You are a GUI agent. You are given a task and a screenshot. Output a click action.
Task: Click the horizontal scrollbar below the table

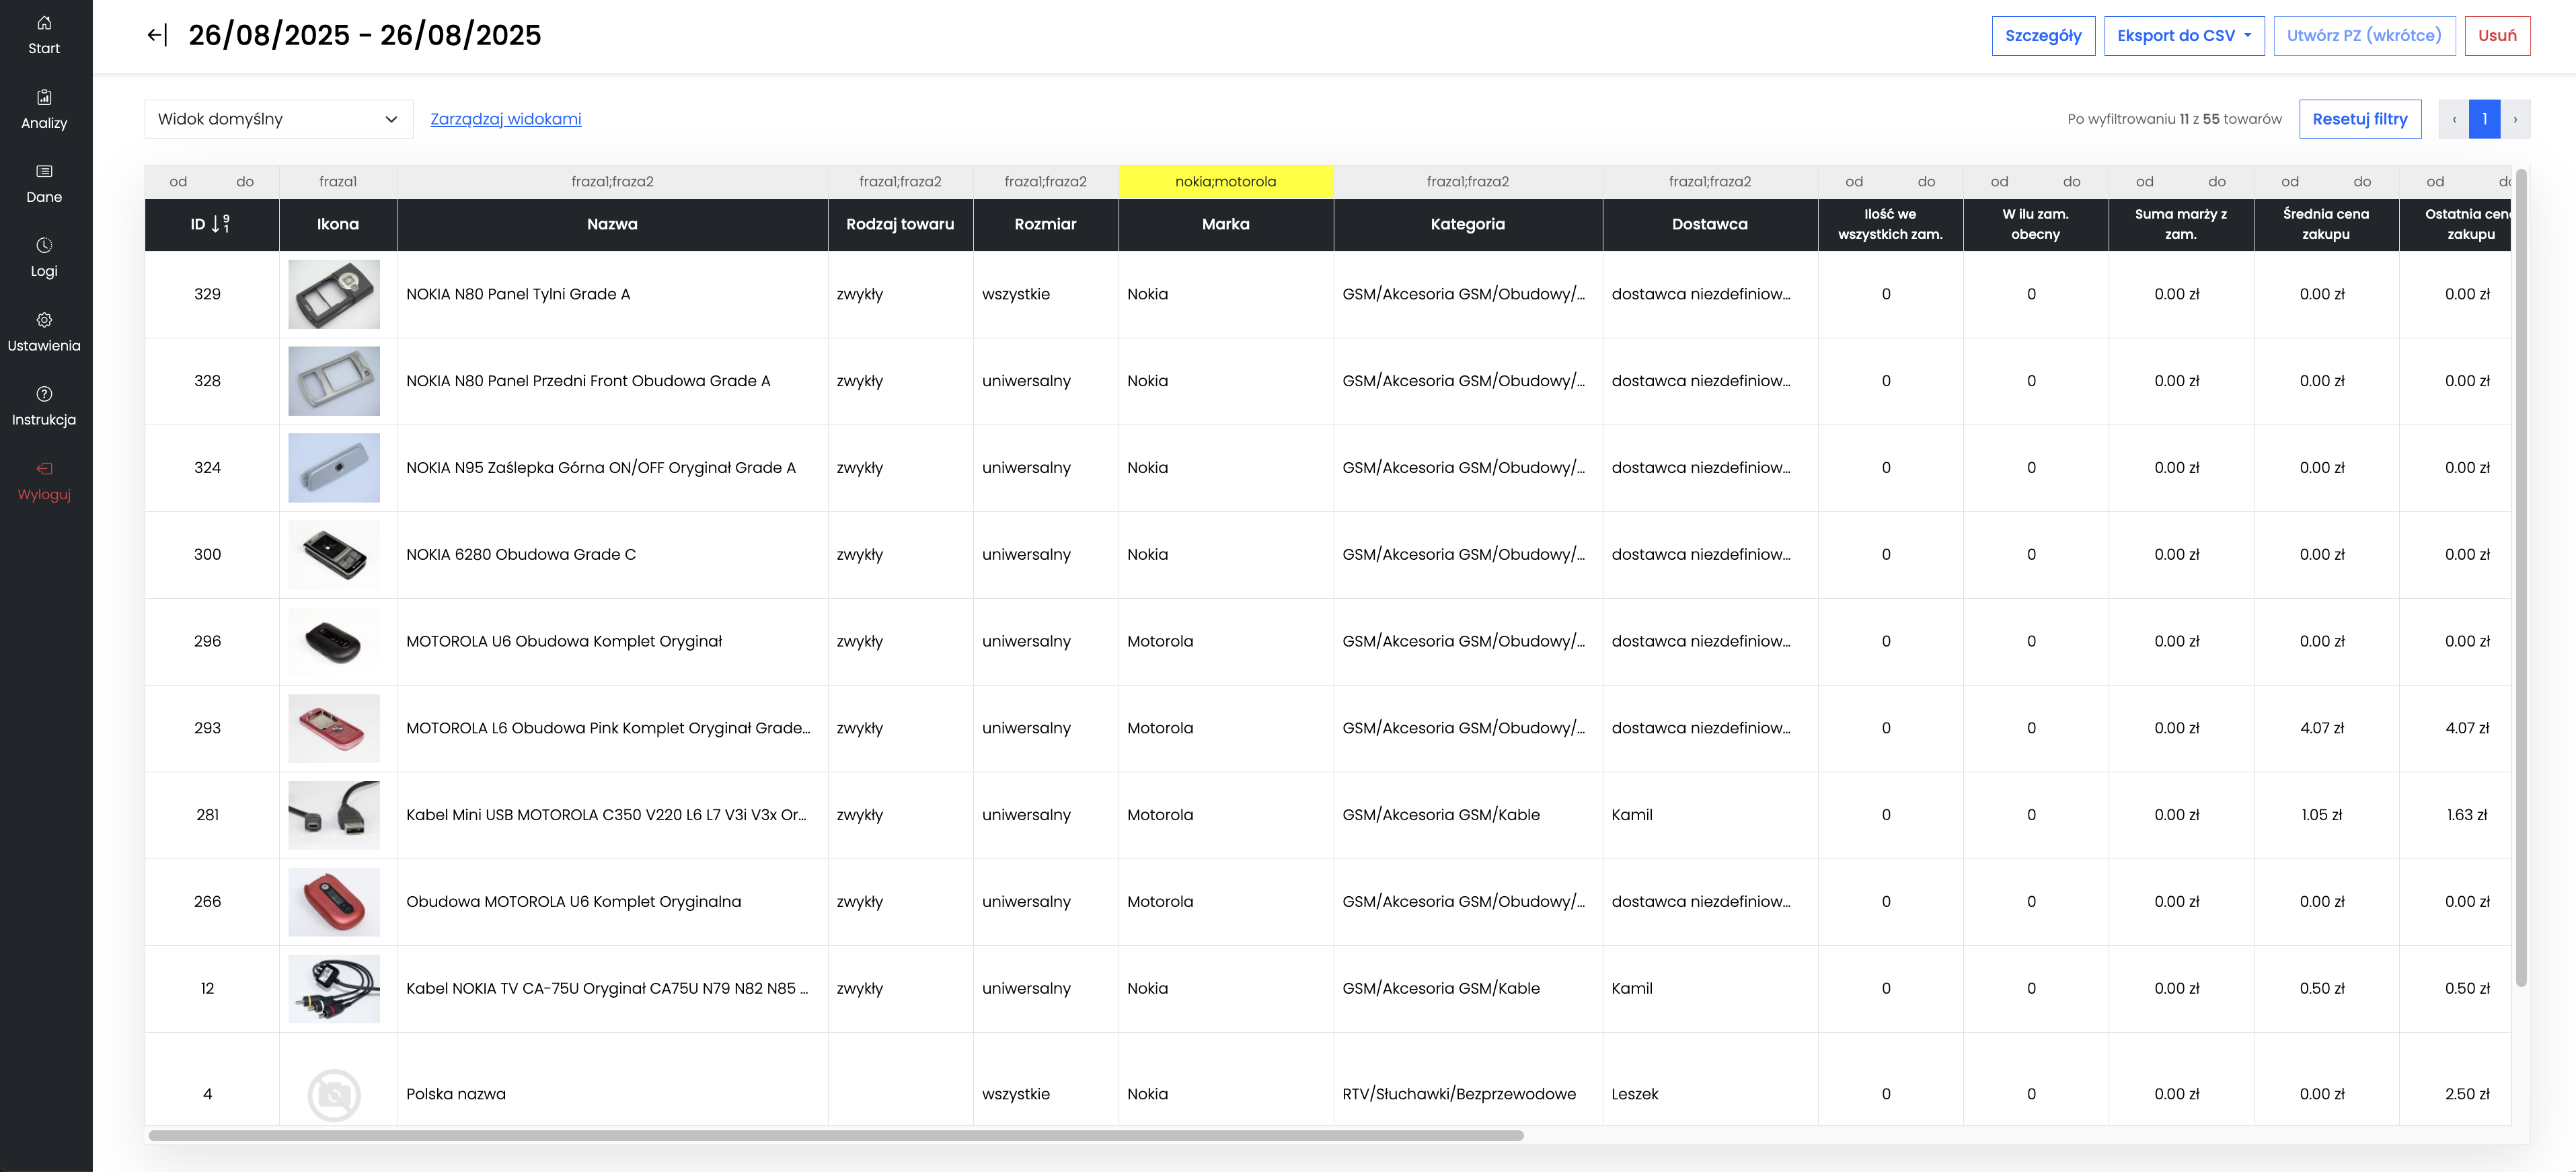[836, 1136]
